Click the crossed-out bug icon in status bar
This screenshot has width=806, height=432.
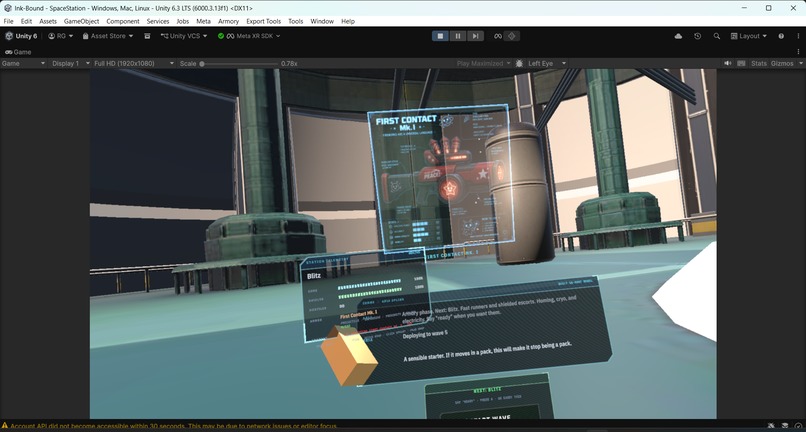(x=771, y=426)
